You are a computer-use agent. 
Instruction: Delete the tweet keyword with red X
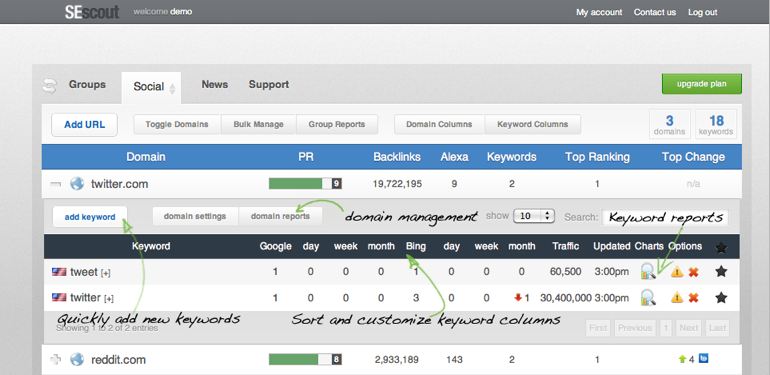click(693, 271)
